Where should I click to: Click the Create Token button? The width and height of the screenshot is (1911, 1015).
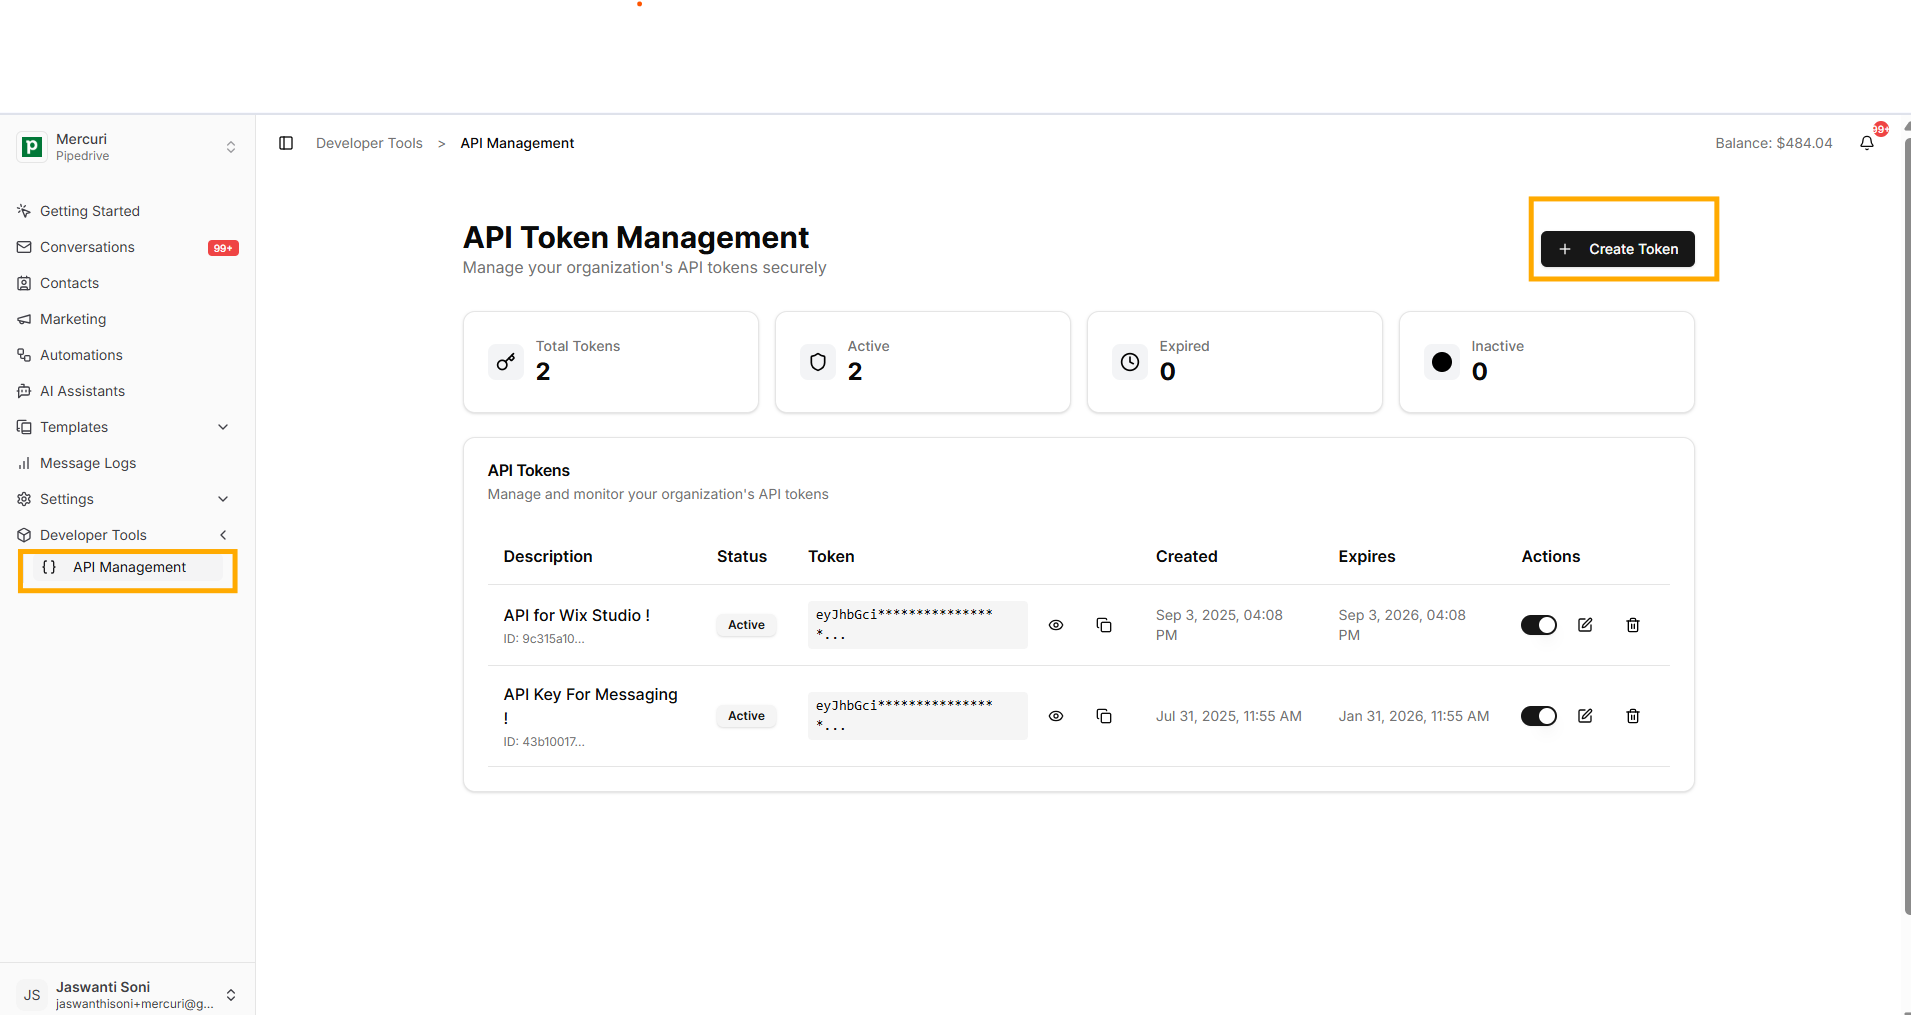pyautogui.click(x=1617, y=249)
